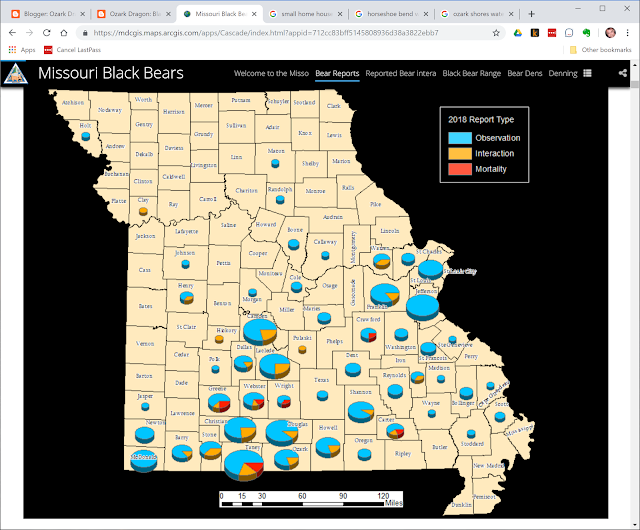Click the Taney county pie chart
This screenshot has height=530, width=640.
point(244,465)
